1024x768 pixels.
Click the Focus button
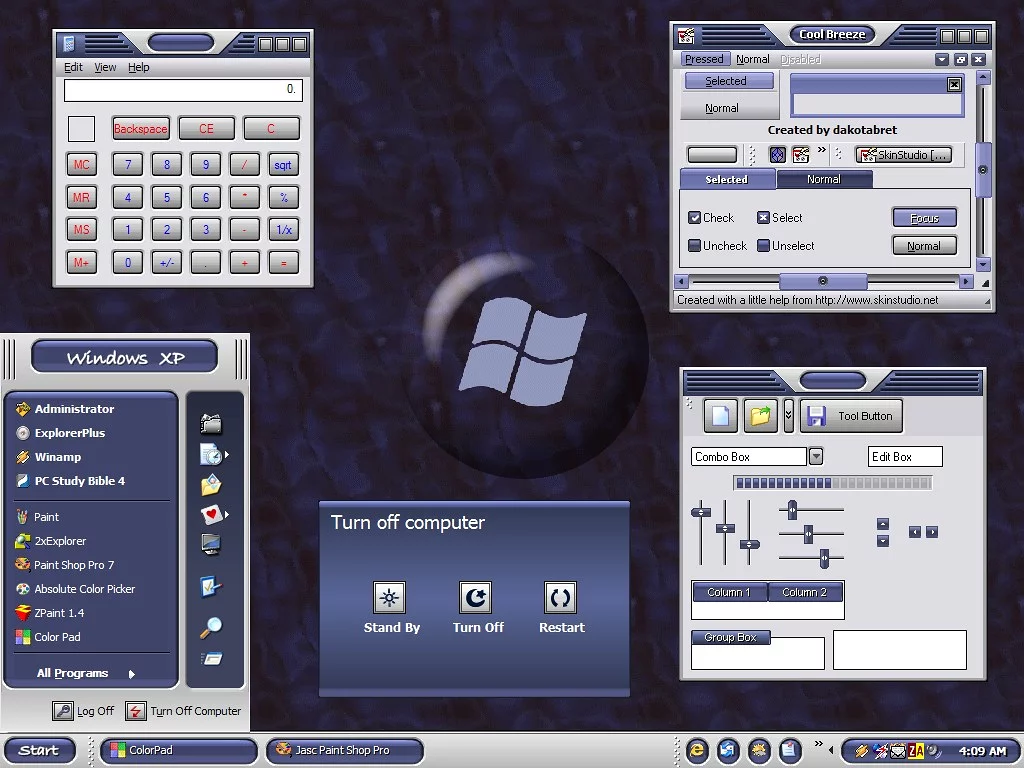(x=924, y=218)
